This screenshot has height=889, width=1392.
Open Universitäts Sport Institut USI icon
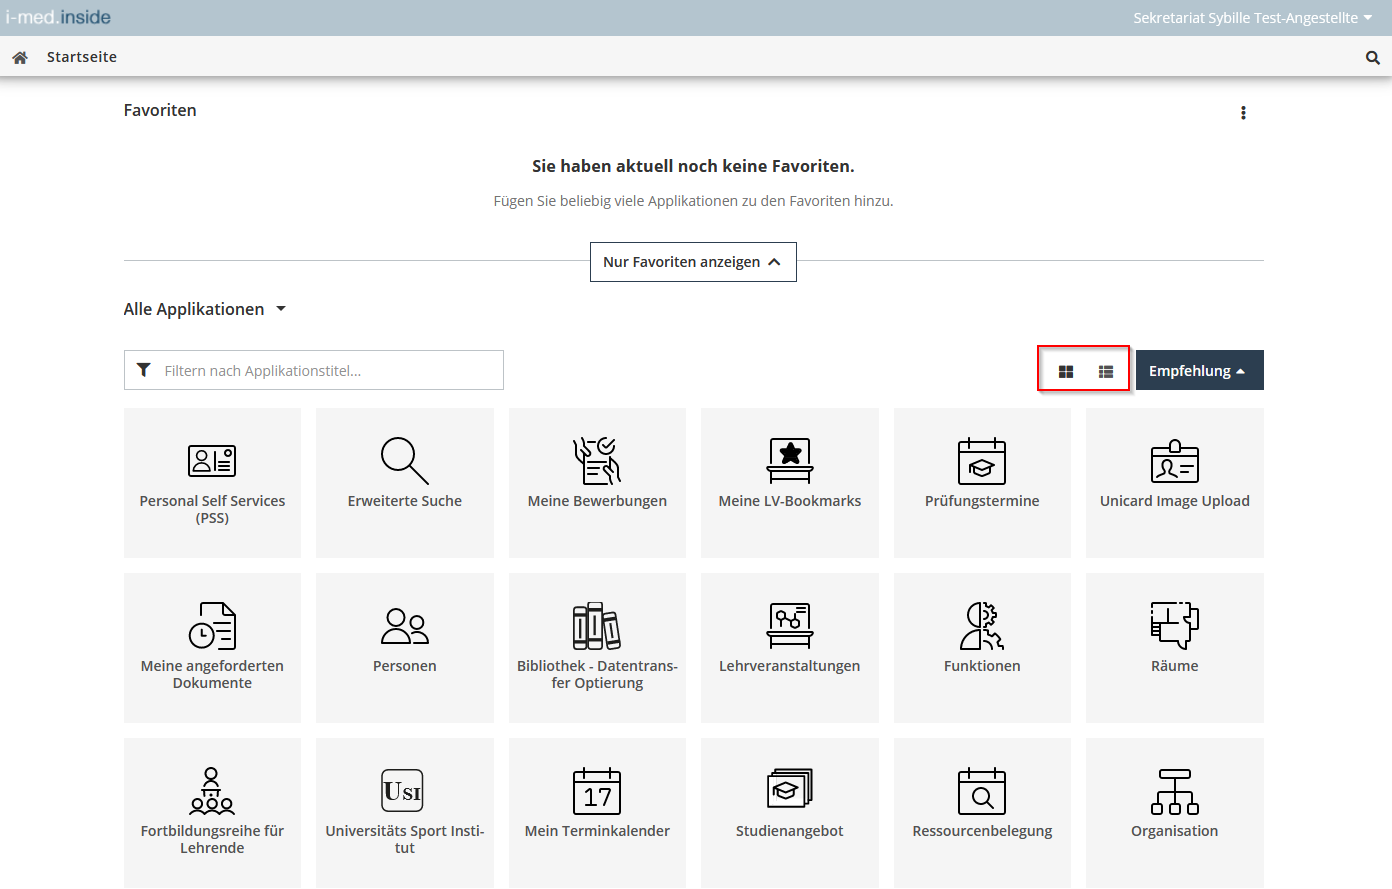(x=403, y=790)
